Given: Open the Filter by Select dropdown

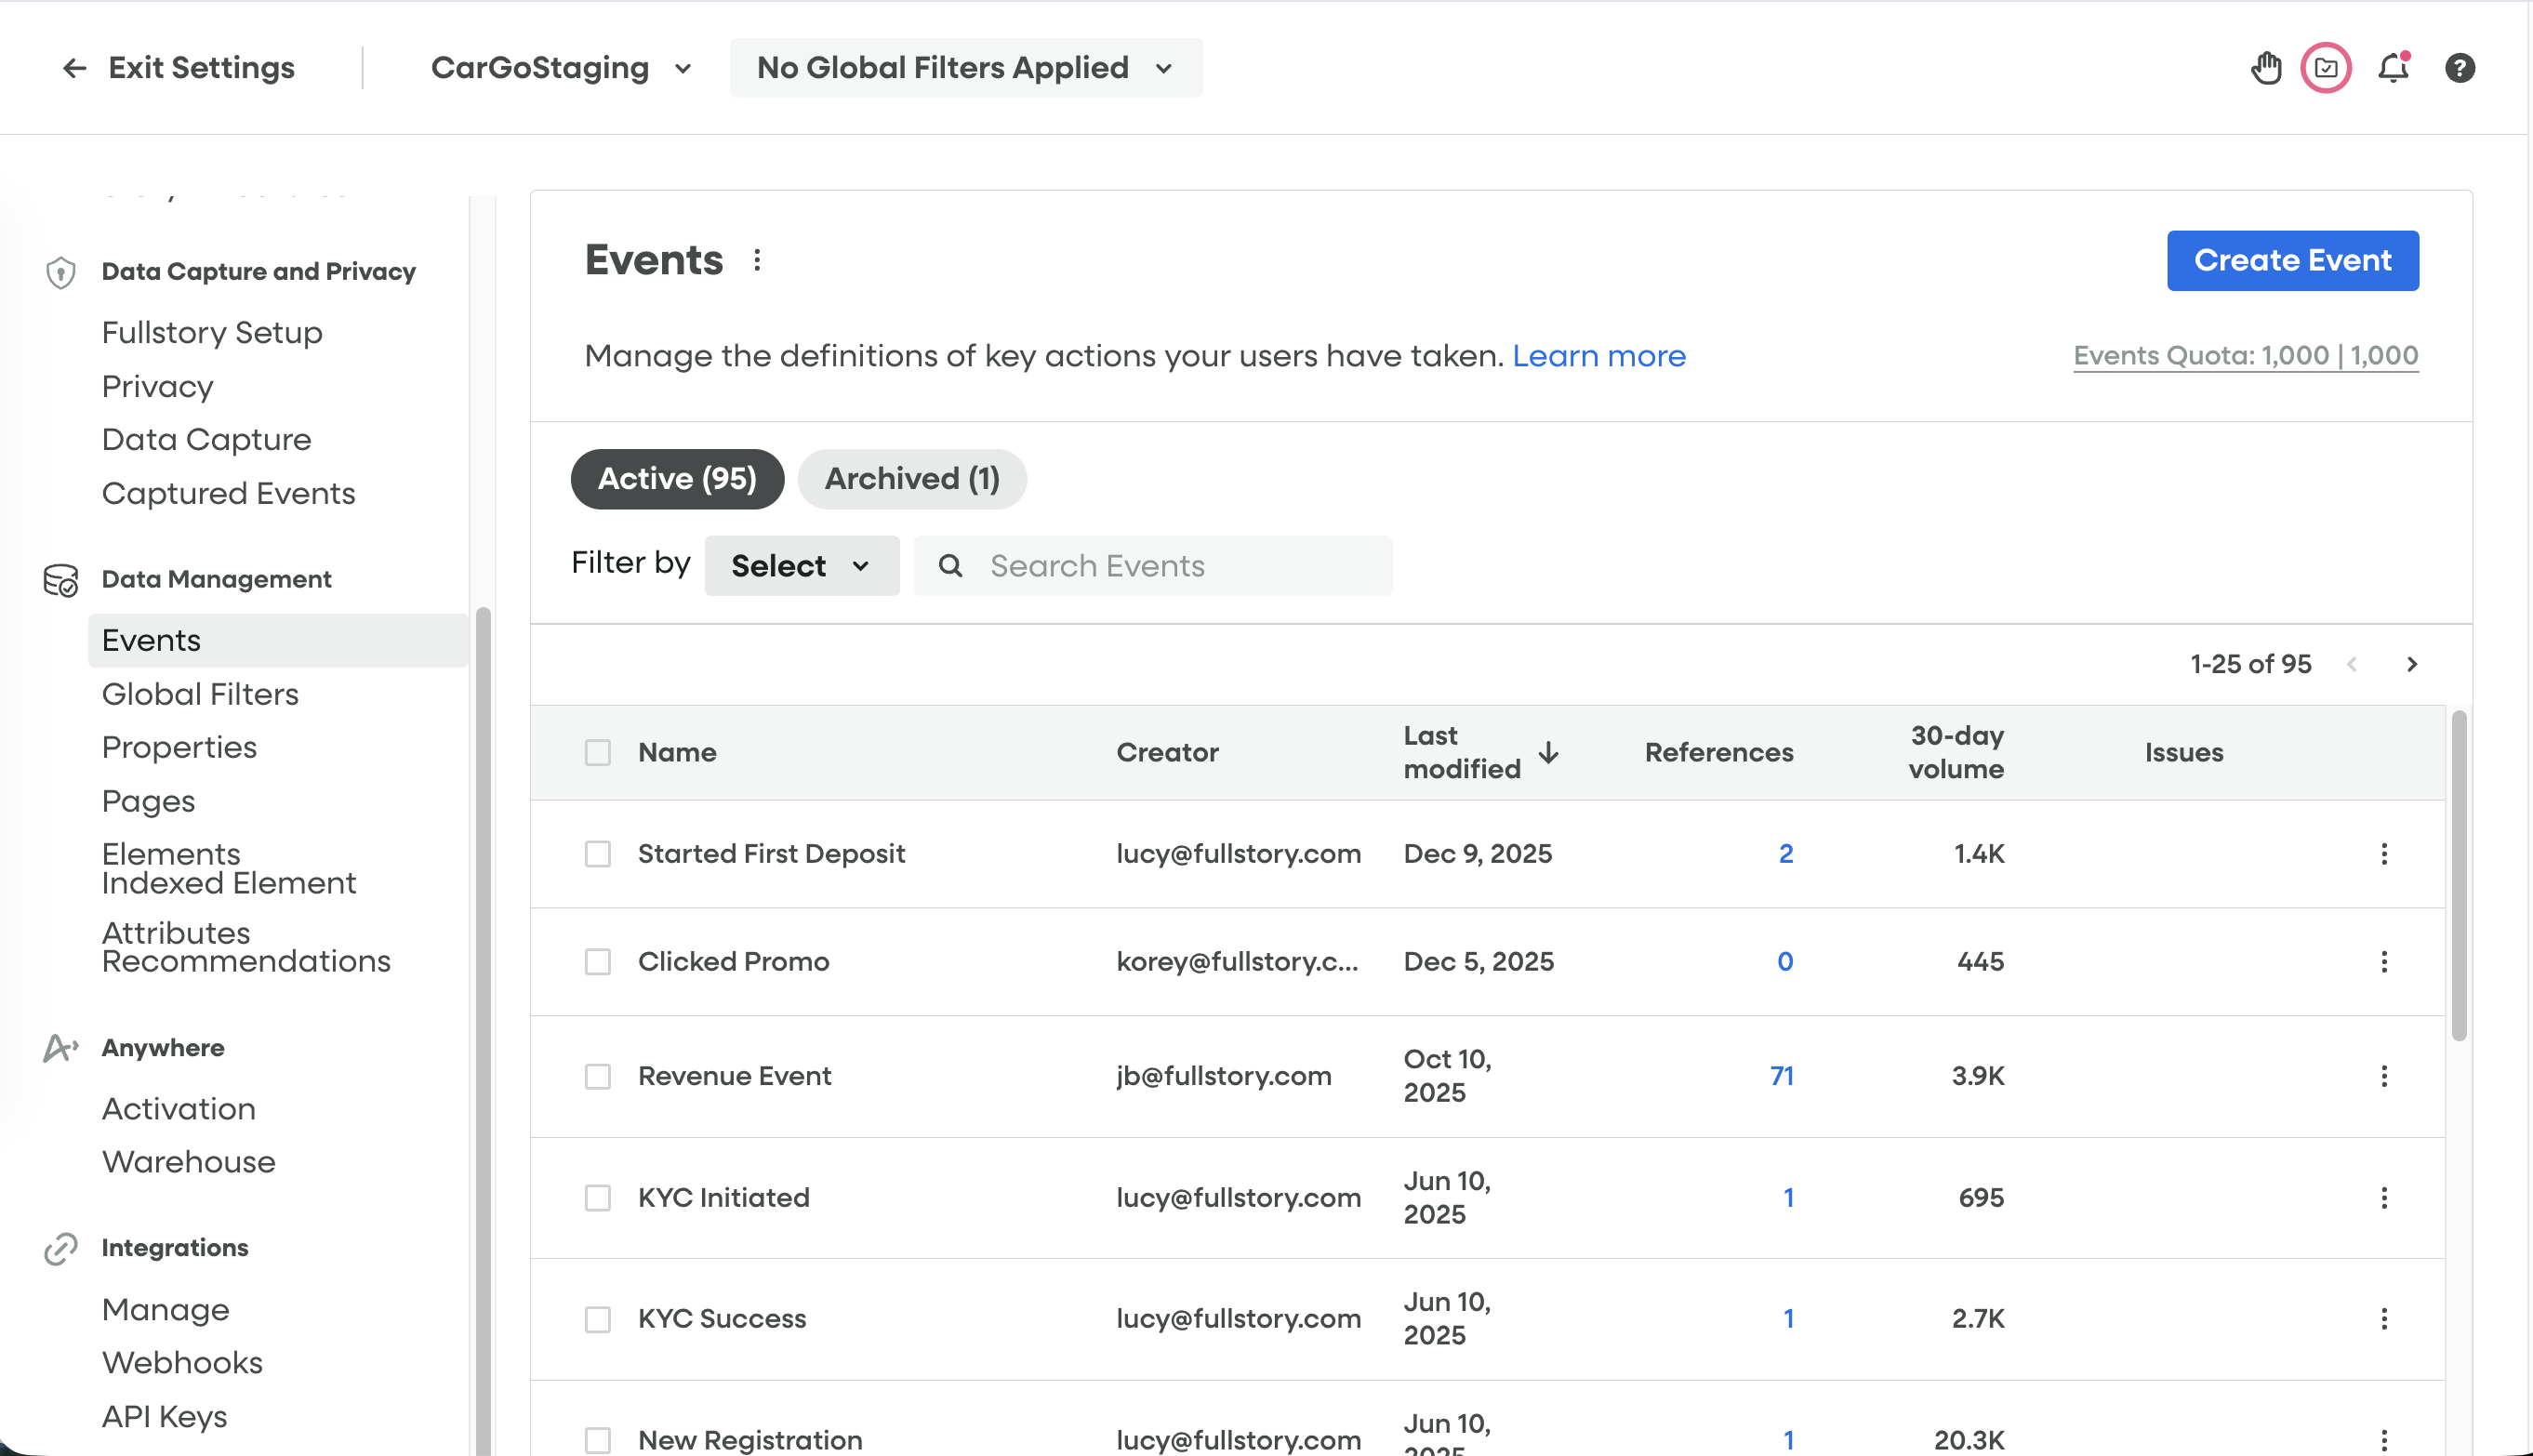Looking at the screenshot, I should 801,566.
